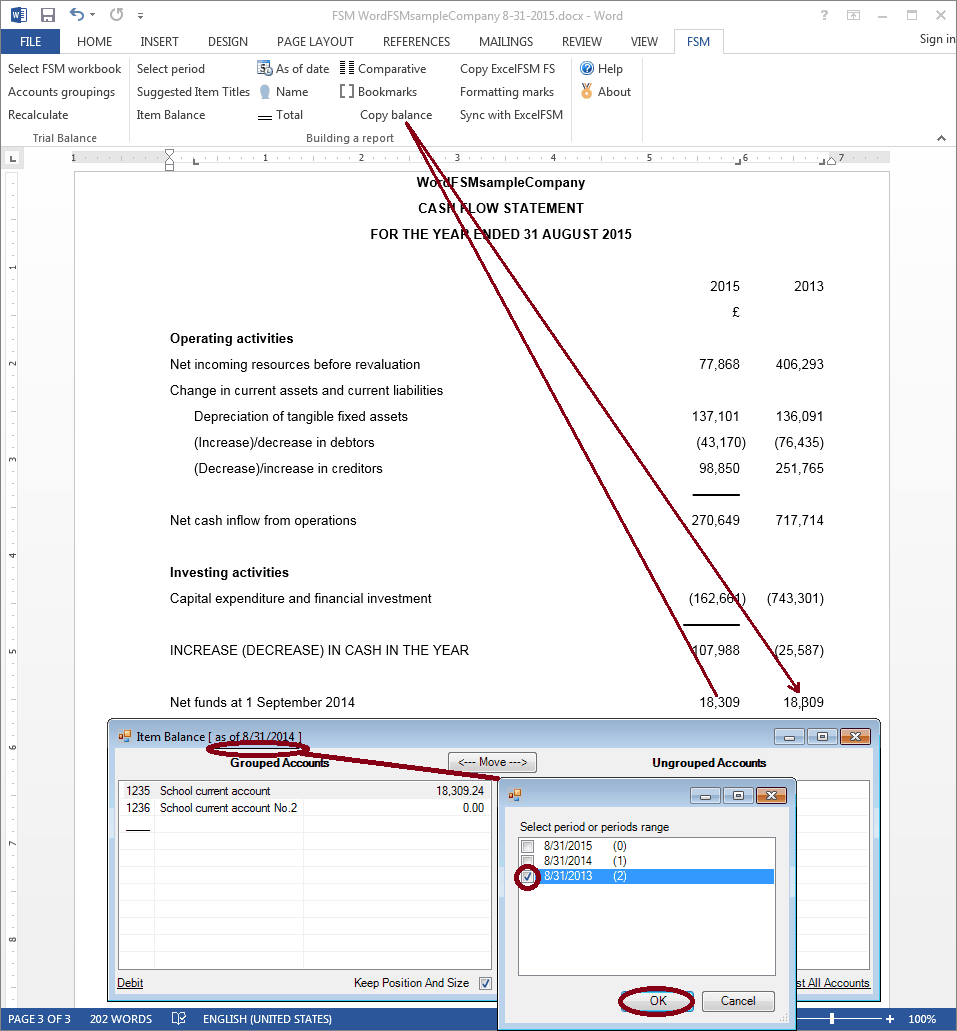
Task: Go to the PAGE LAYOUT tab
Action: (x=315, y=41)
